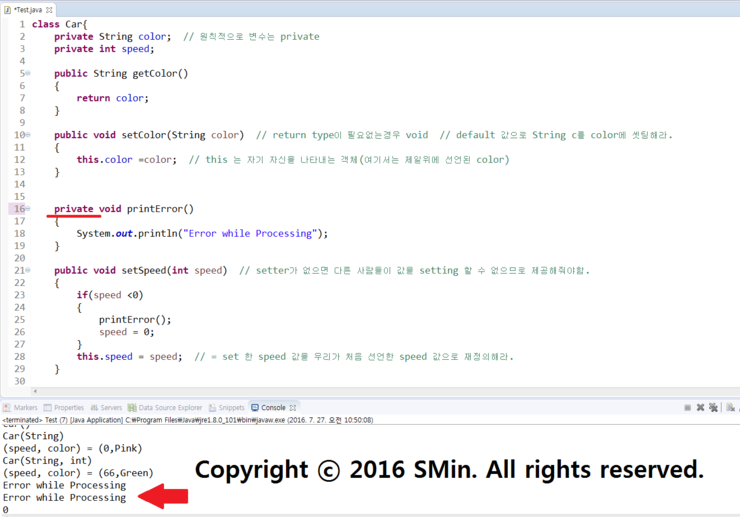The width and height of the screenshot is (740, 517).
Task: Click 'Car(String, int)' console output line
Action: click(47, 460)
